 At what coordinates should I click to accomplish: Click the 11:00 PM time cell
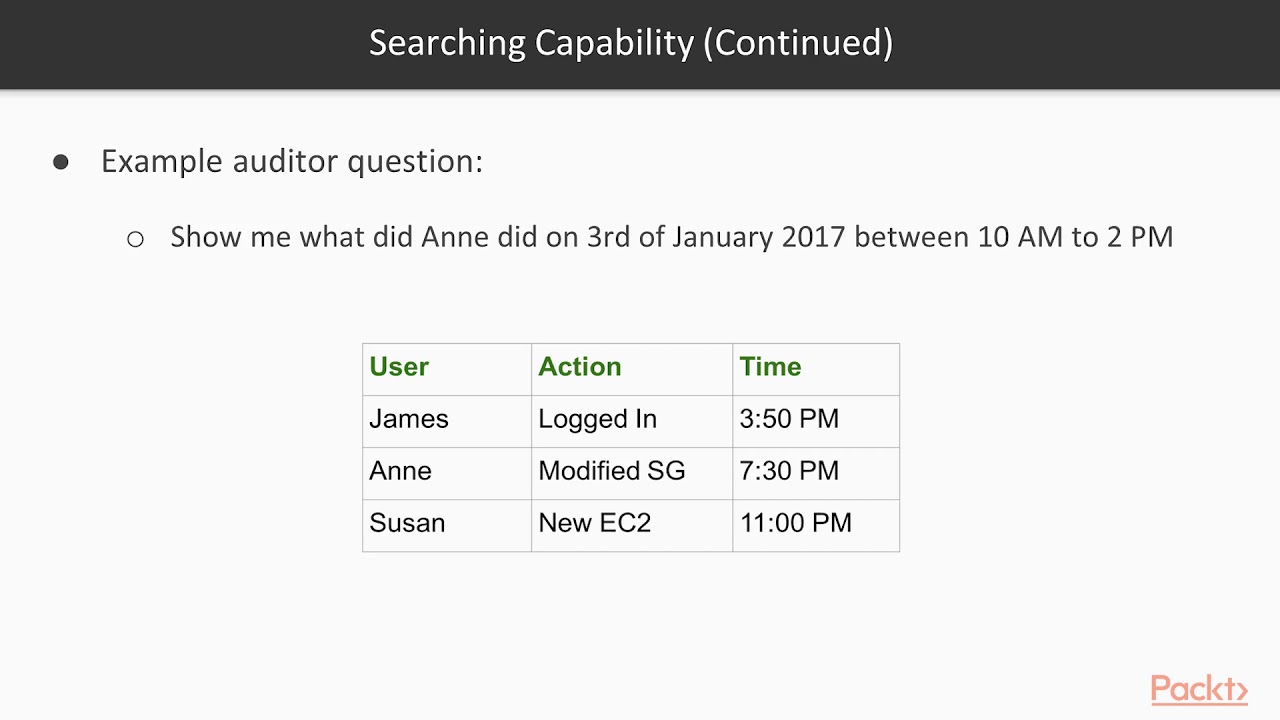(x=795, y=523)
